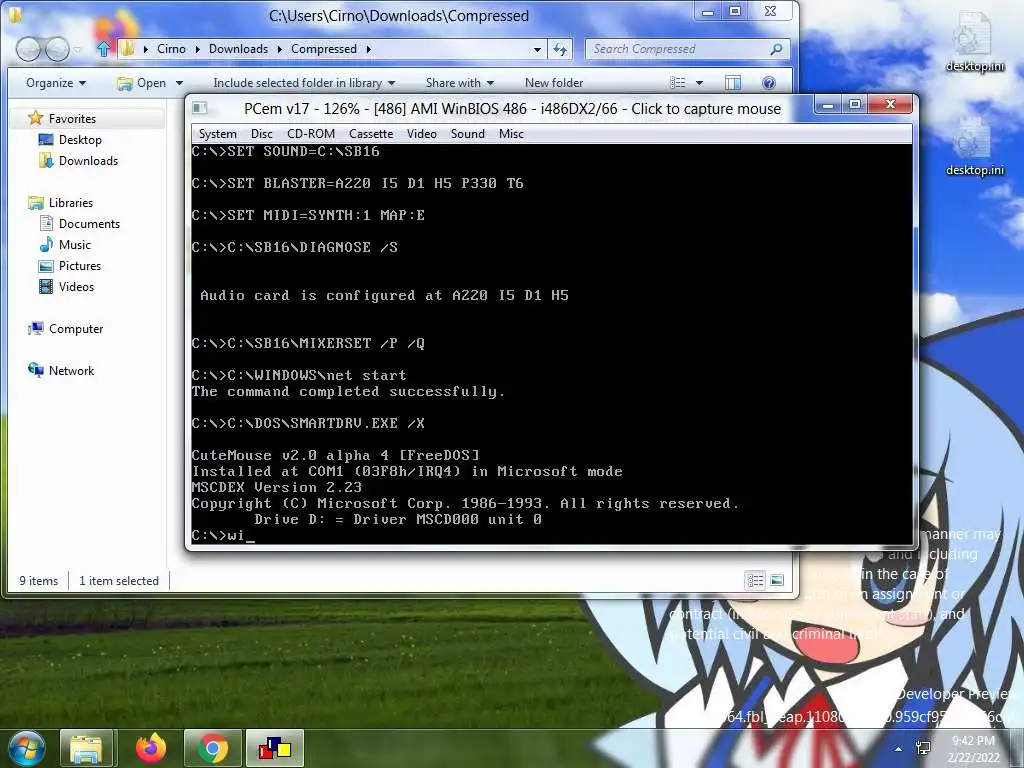Expand the view options dropdown arrow
This screenshot has height=768, width=1024.
click(x=699, y=83)
